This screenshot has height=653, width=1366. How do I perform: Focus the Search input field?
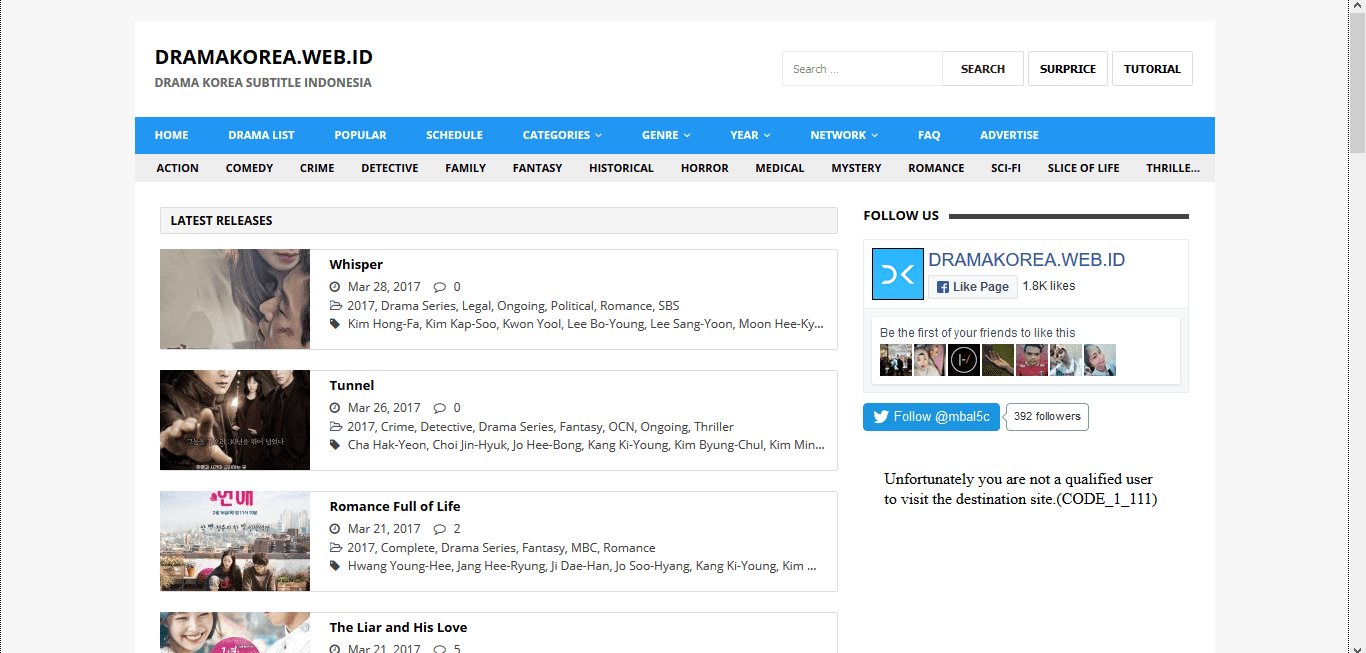(x=862, y=69)
